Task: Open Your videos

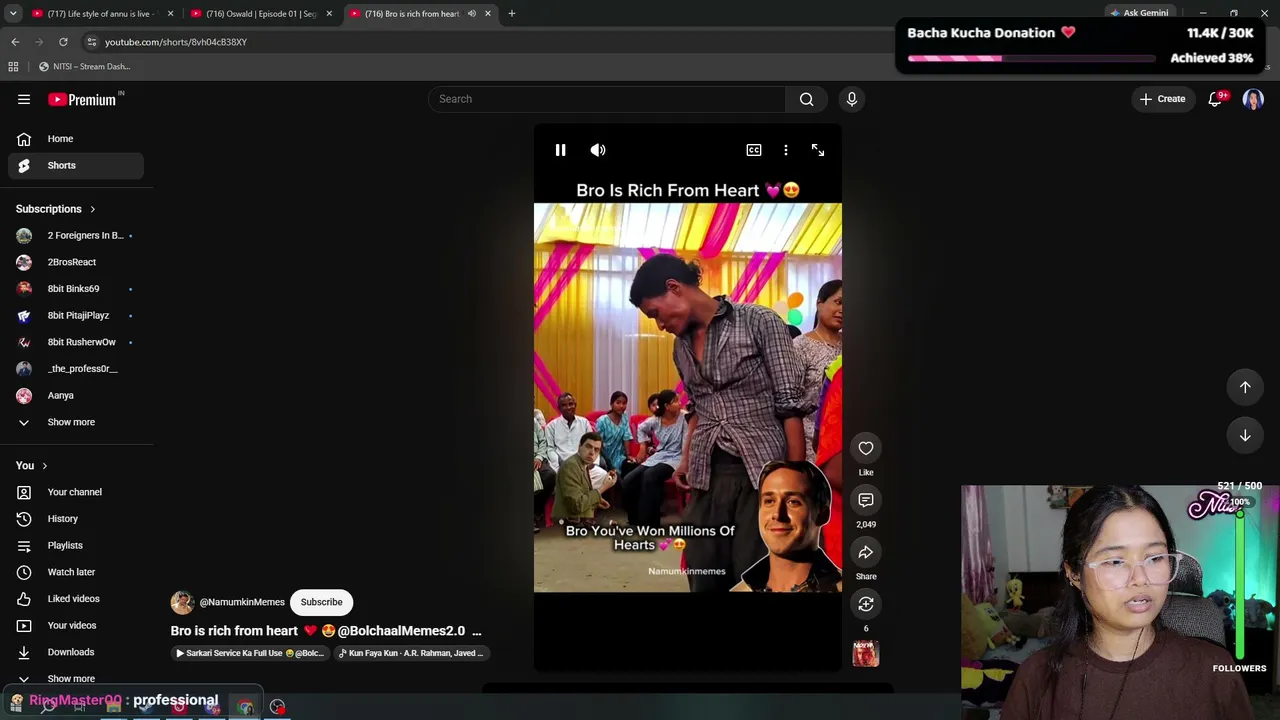Action: coord(76,625)
